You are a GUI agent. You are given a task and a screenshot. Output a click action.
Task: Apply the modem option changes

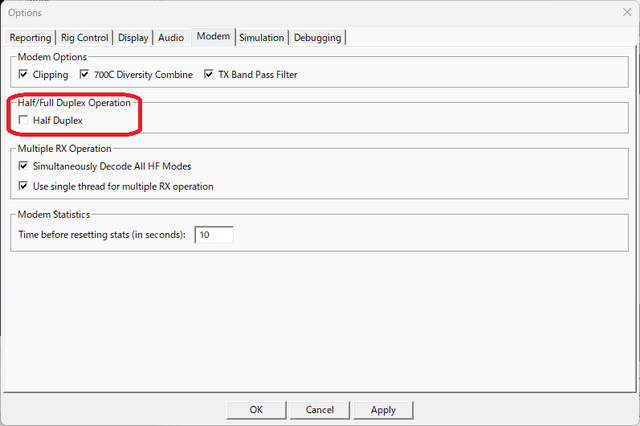383,410
